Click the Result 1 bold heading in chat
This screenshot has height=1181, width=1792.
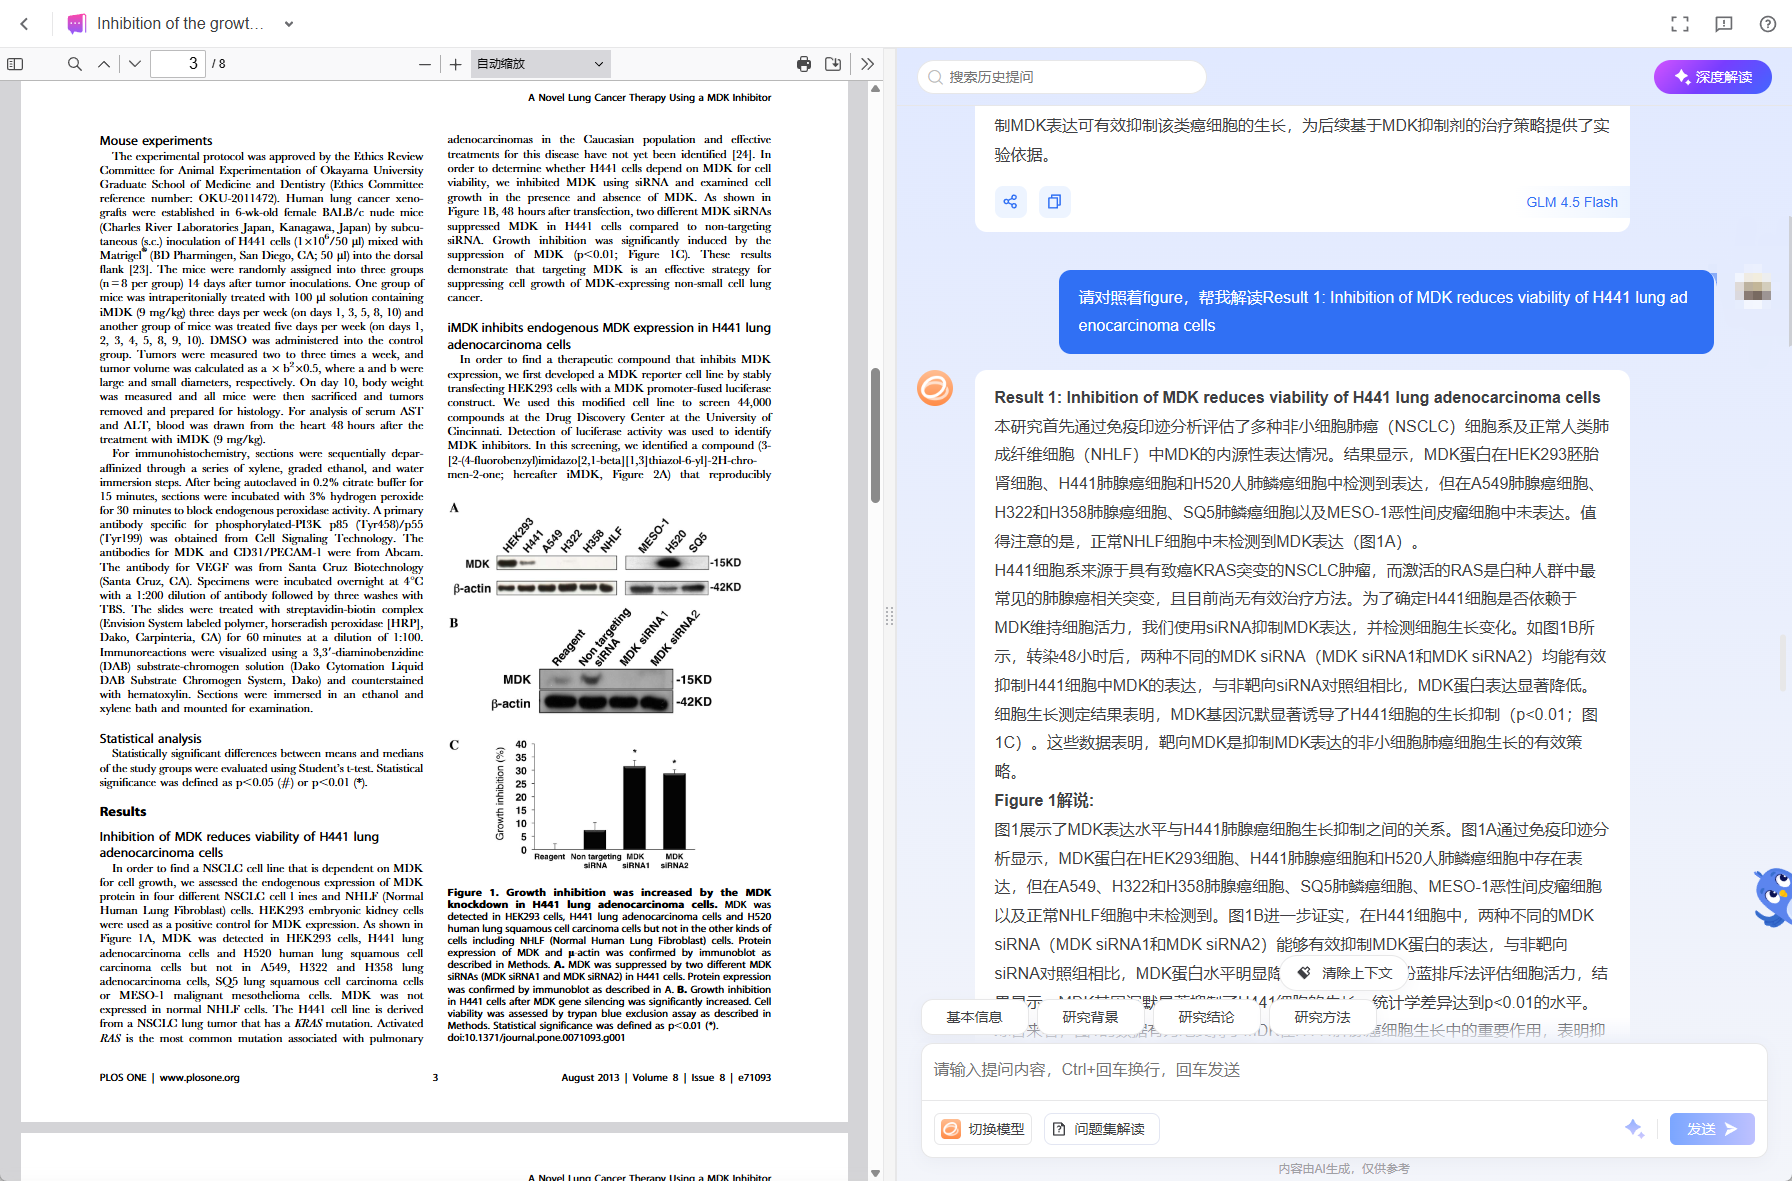tap(1297, 397)
